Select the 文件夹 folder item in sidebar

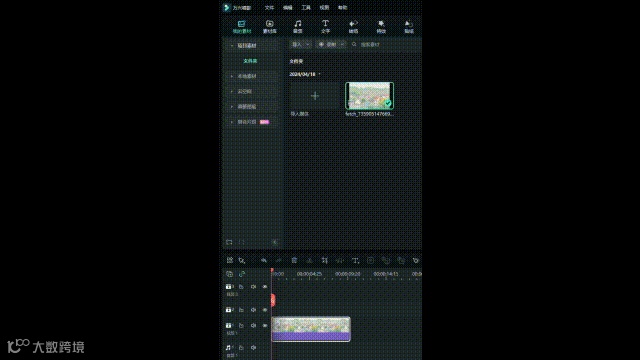coord(250,61)
